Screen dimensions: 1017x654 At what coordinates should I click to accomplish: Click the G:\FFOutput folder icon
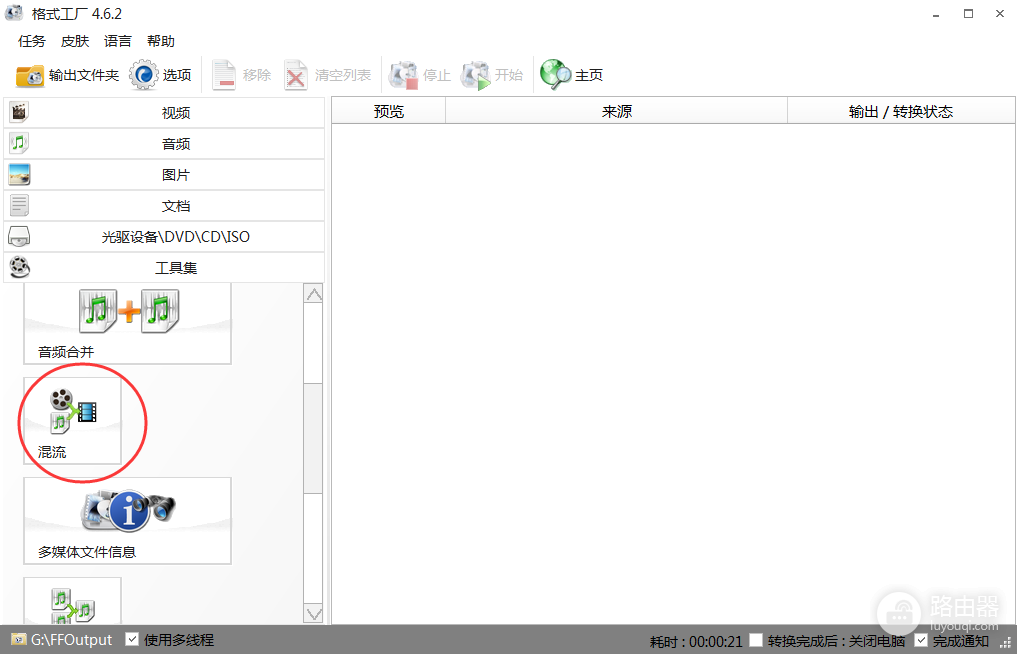coord(19,640)
